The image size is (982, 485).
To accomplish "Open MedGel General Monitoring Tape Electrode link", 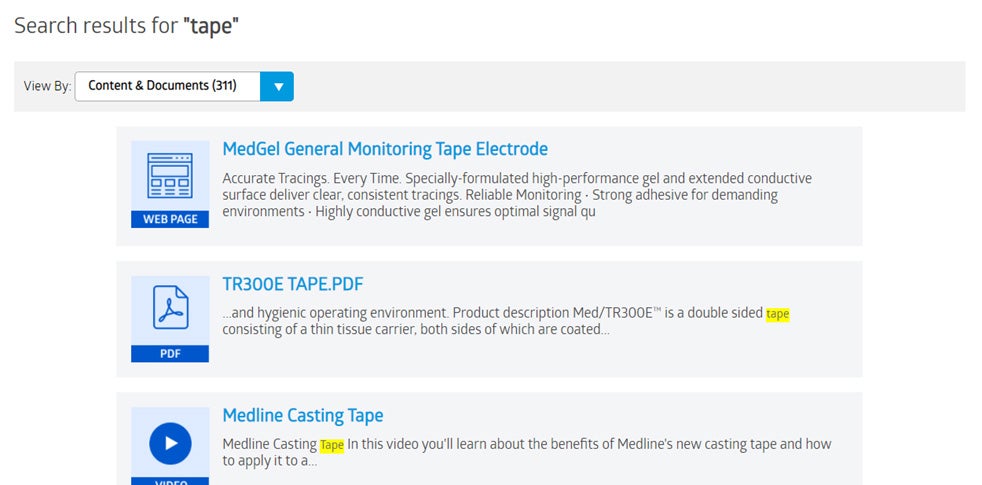I will point(385,149).
